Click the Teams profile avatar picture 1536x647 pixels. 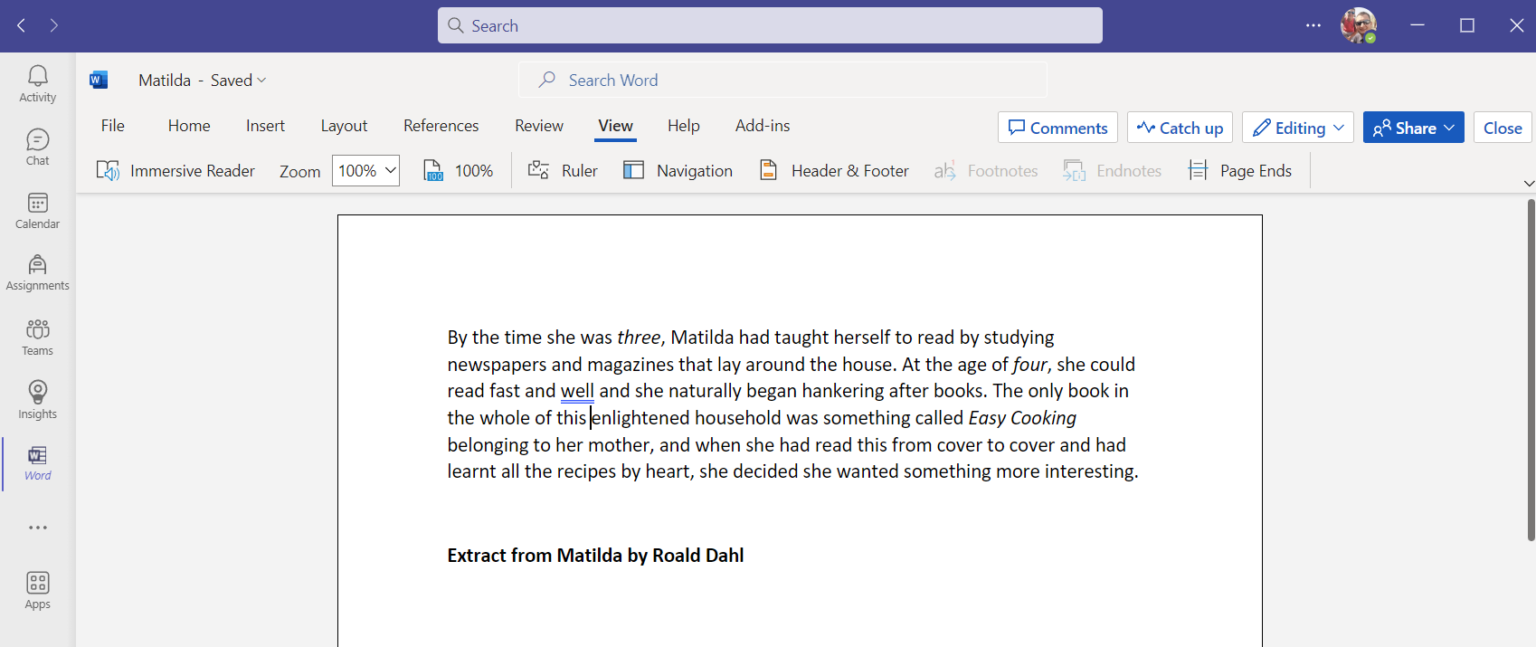click(1359, 25)
